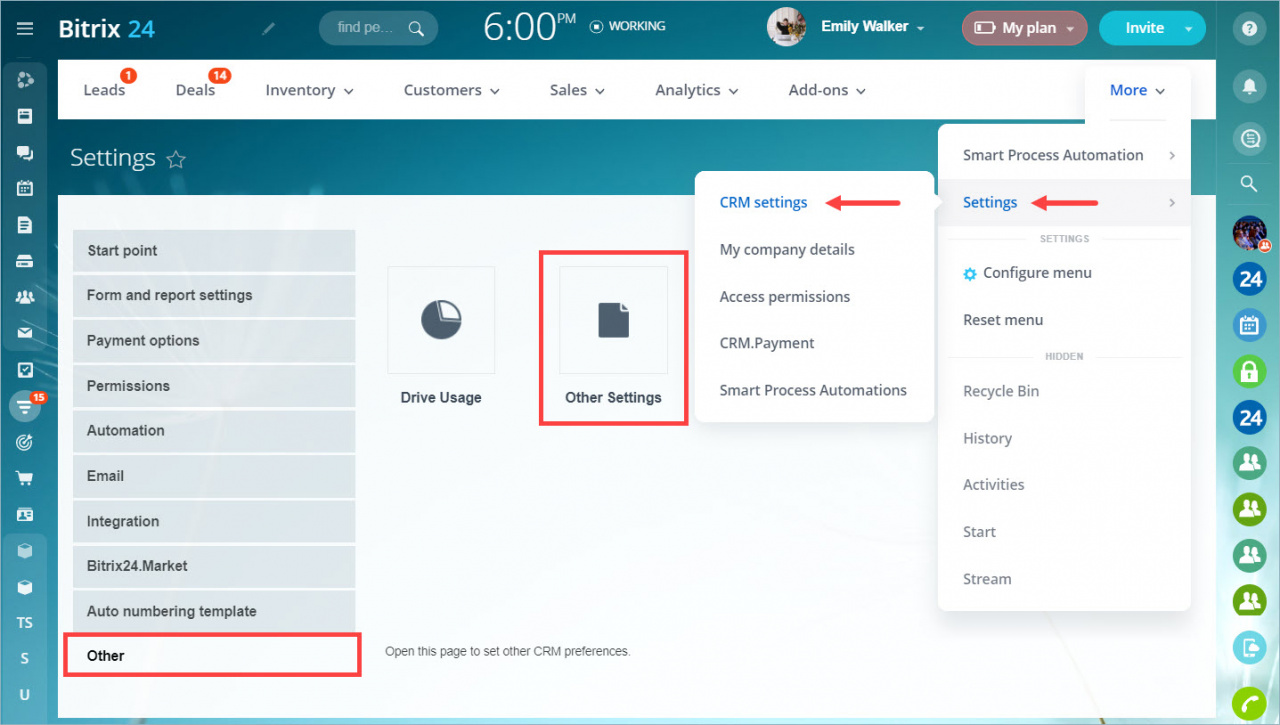Image resolution: width=1280 pixels, height=725 pixels.
Task: Open Permissions settings section
Action: point(214,386)
